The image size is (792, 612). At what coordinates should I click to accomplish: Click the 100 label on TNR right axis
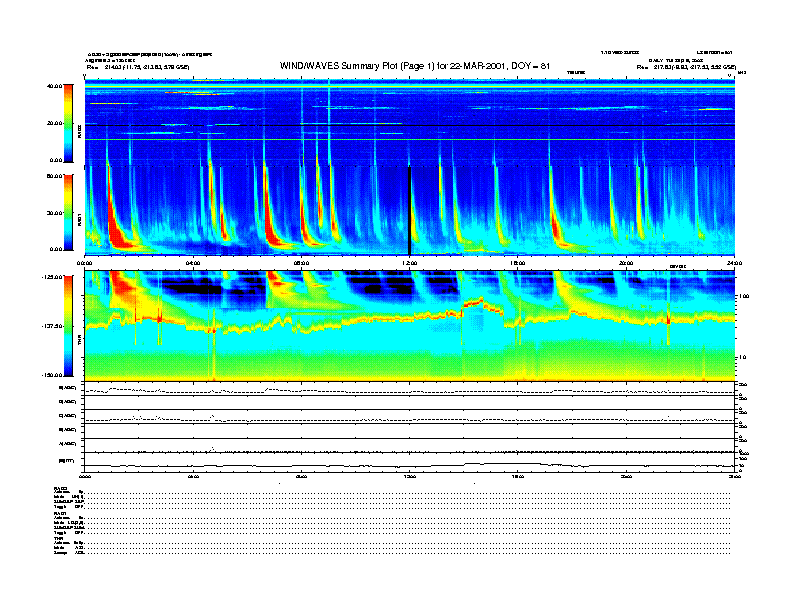coord(744,296)
